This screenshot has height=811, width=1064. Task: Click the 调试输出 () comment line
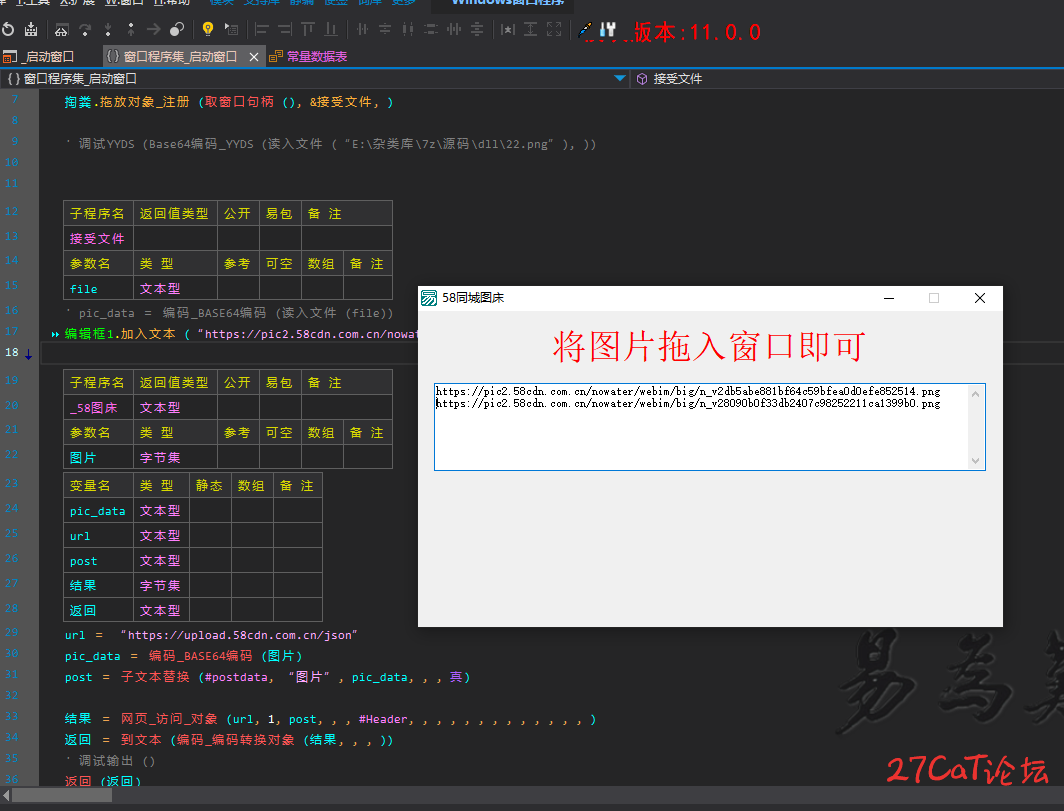[111, 761]
